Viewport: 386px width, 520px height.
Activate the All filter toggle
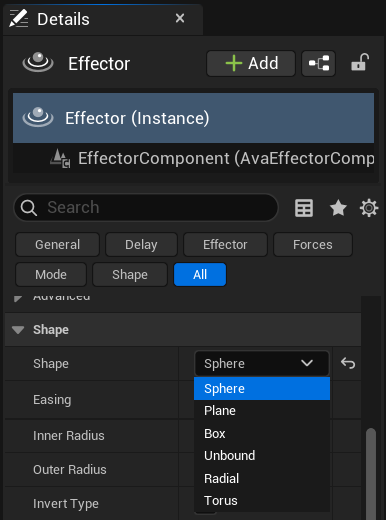point(200,275)
